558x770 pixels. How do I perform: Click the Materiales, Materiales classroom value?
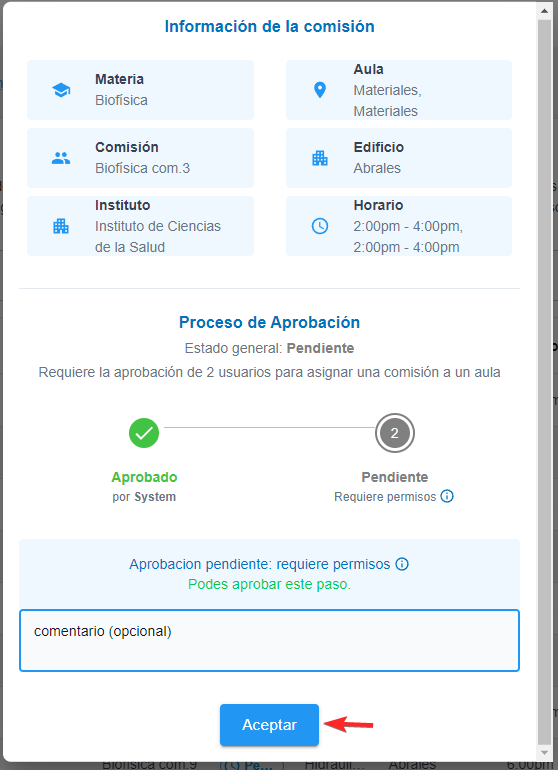[x=388, y=101]
